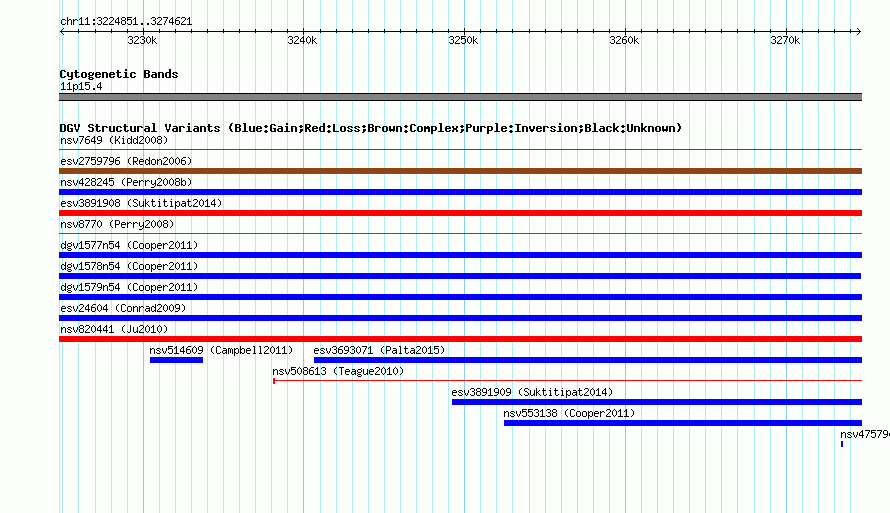Open the esv3891909 (Suktitipat2014) label
The width and height of the screenshot is (890, 513).
click(532, 392)
